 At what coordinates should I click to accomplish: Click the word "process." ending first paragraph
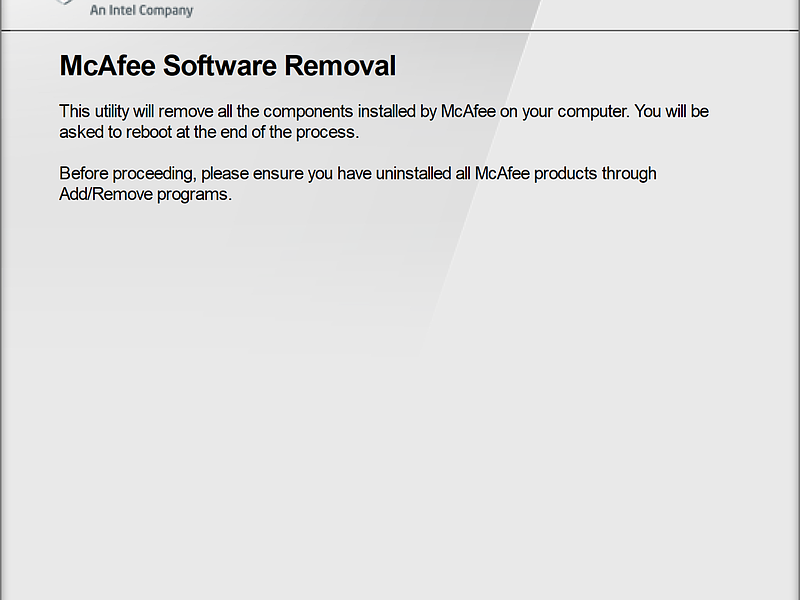[328, 132]
